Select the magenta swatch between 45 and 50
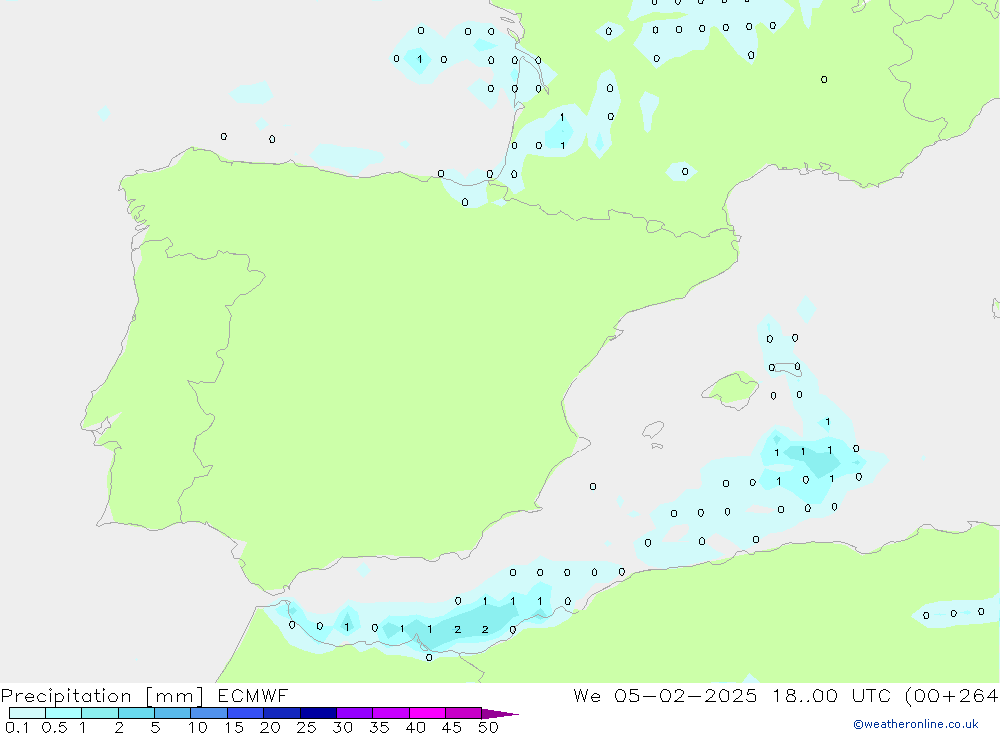The image size is (1000, 733). pos(463,713)
